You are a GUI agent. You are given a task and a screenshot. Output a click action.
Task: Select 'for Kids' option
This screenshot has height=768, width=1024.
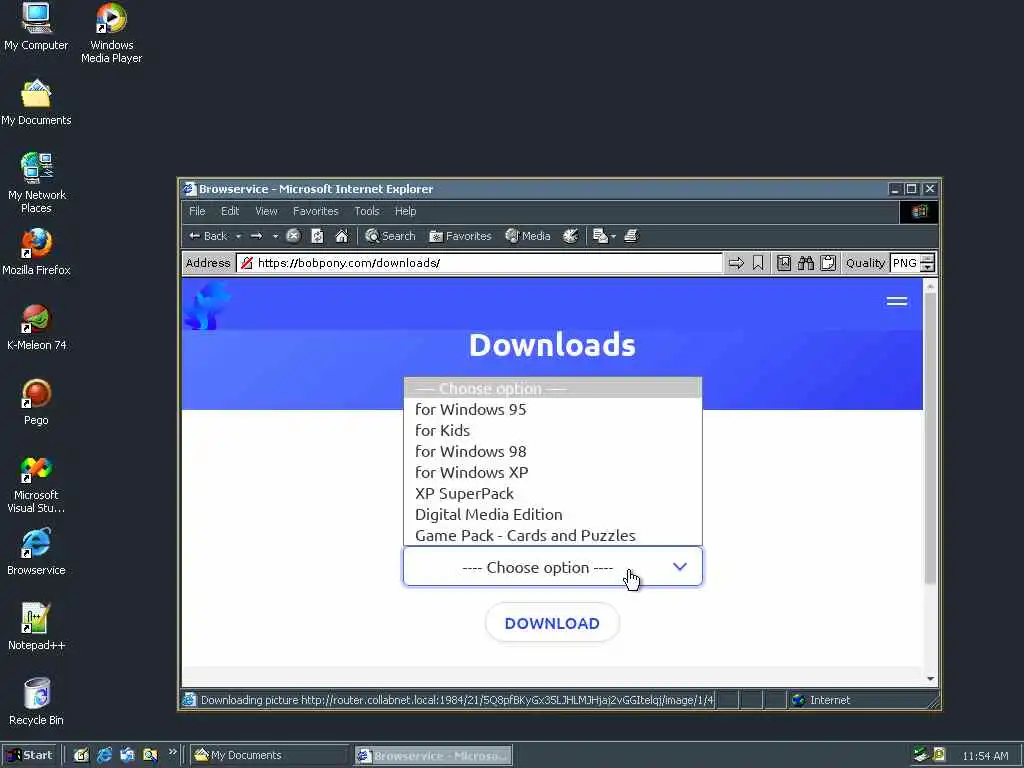point(553,430)
